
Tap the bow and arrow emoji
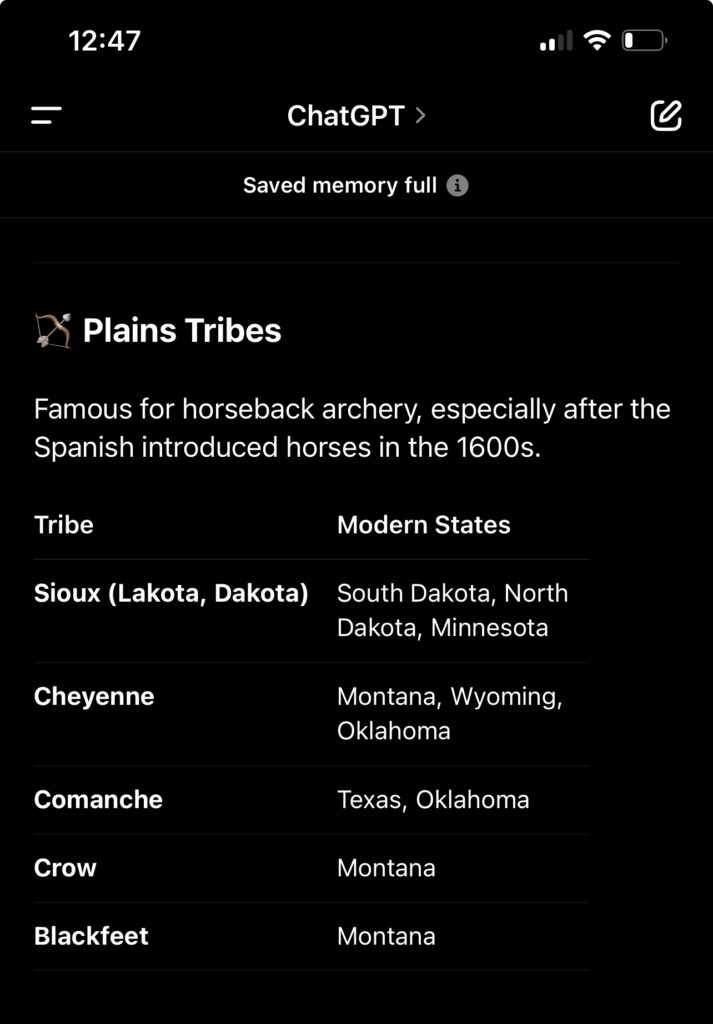53,331
